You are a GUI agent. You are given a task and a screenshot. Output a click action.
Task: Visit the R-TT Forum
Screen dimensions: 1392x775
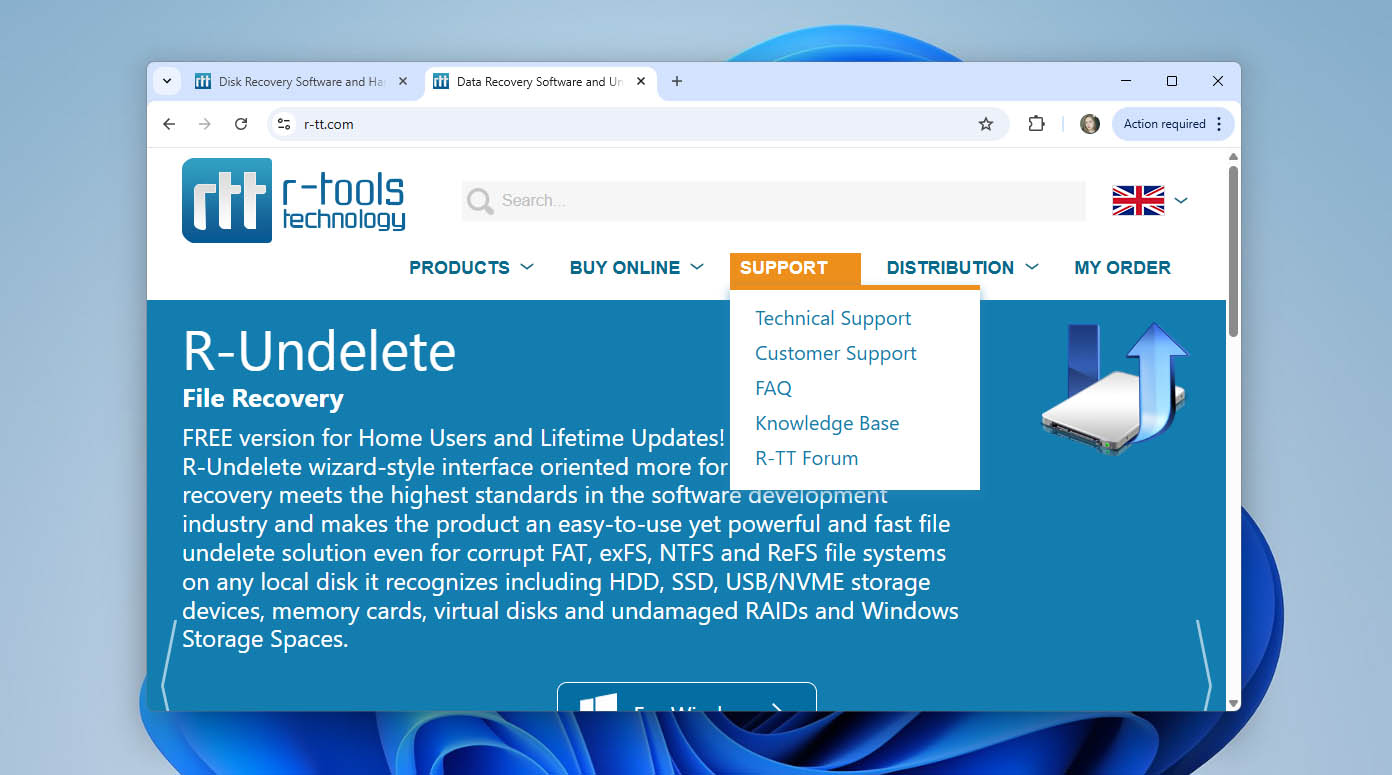tap(806, 458)
